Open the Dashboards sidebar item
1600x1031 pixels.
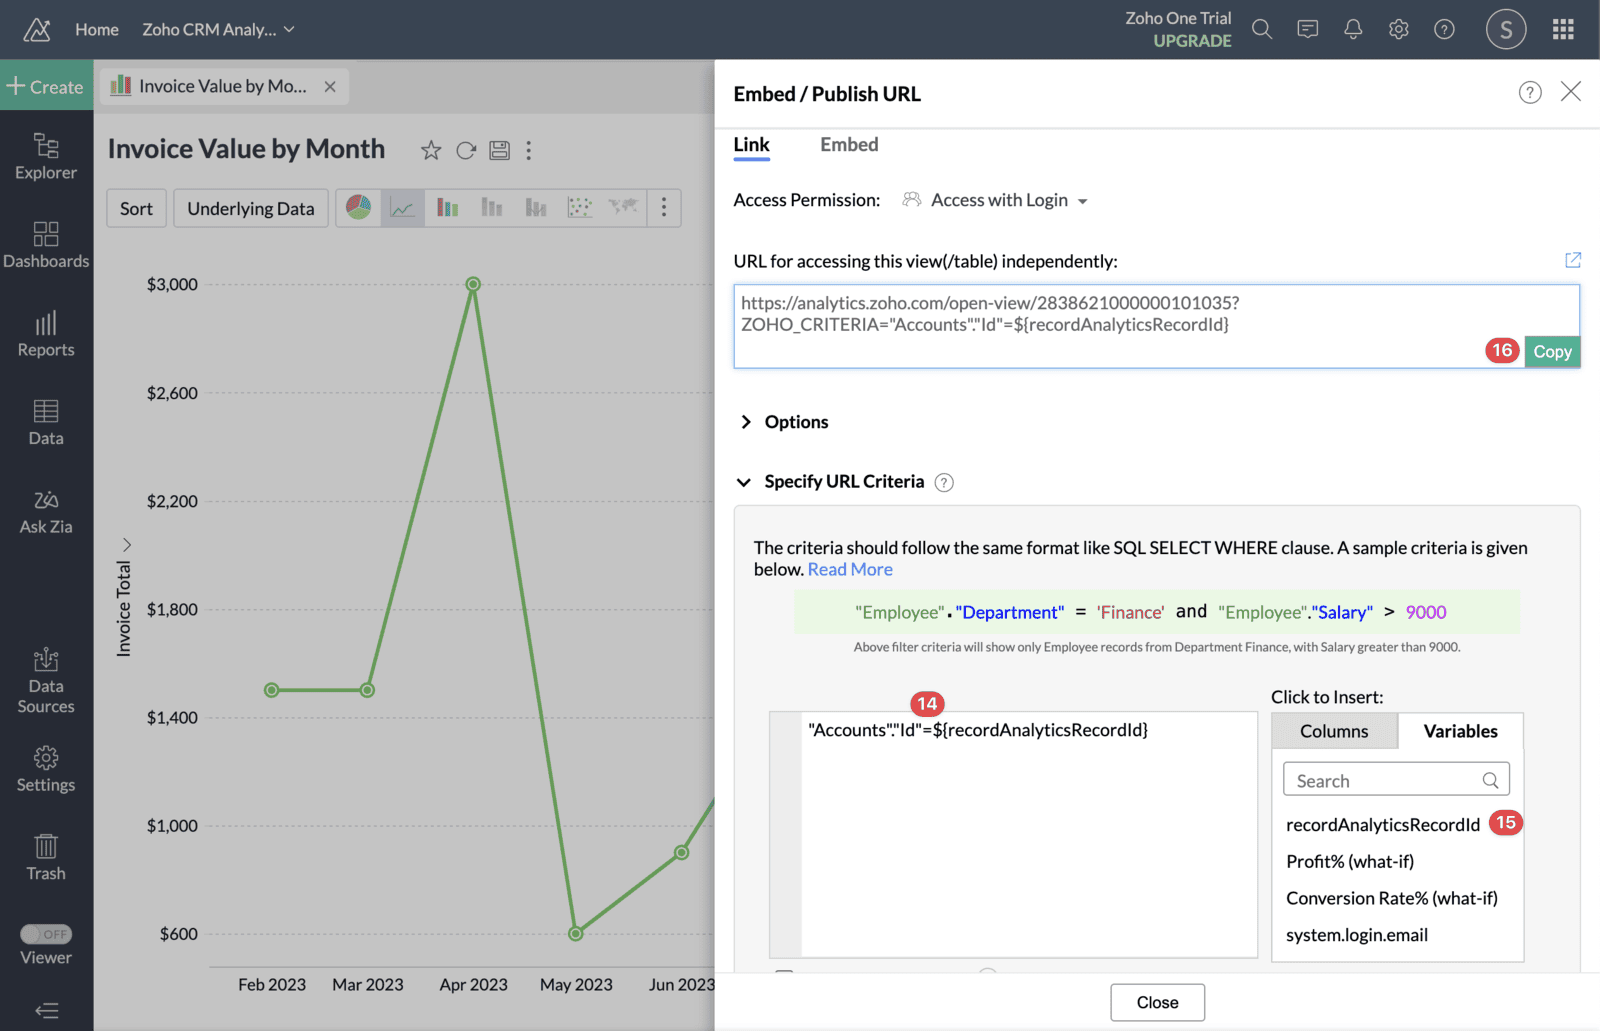pos(46,245)
